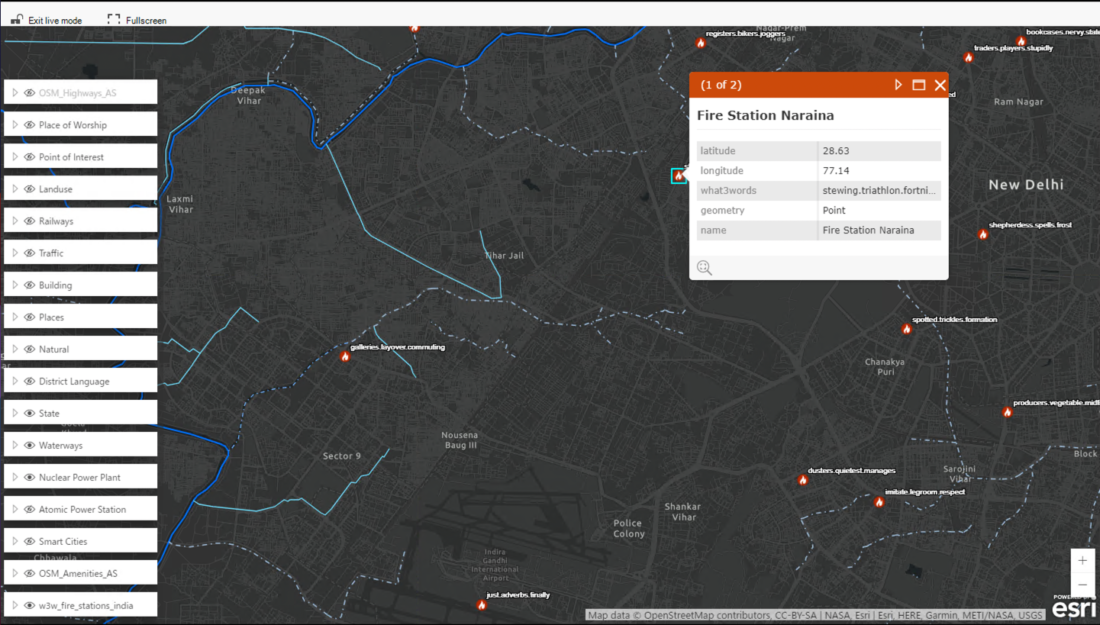
Task: Select the highlighted fire station marker
Action: click(678, 176)
